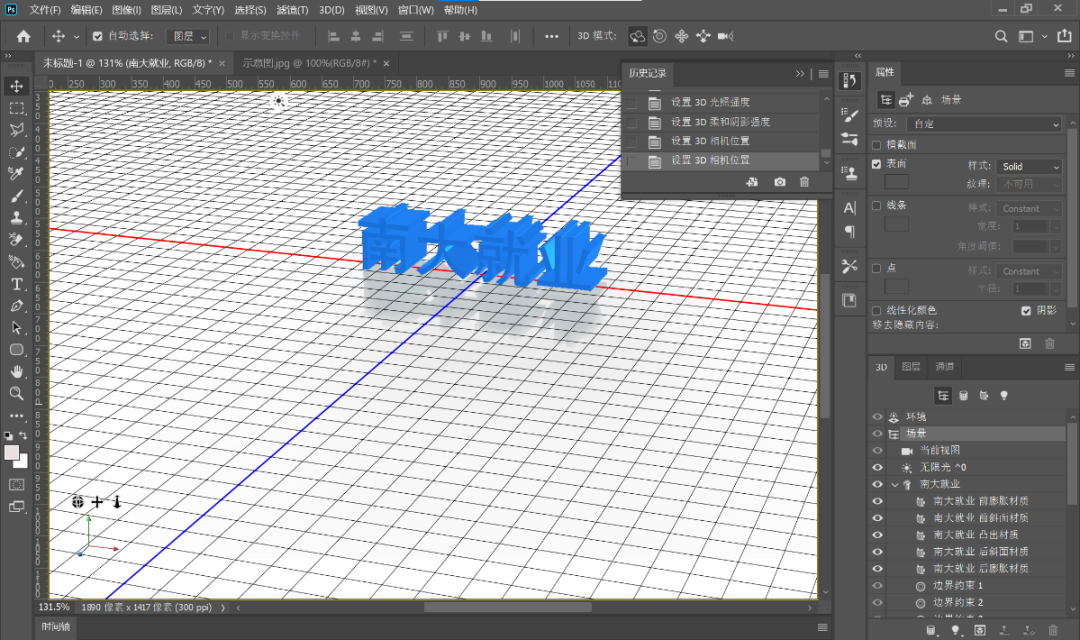Screen dimensions: 1080x640
Task: Click the Home icon in options bar
Action: tap(23, 36)
